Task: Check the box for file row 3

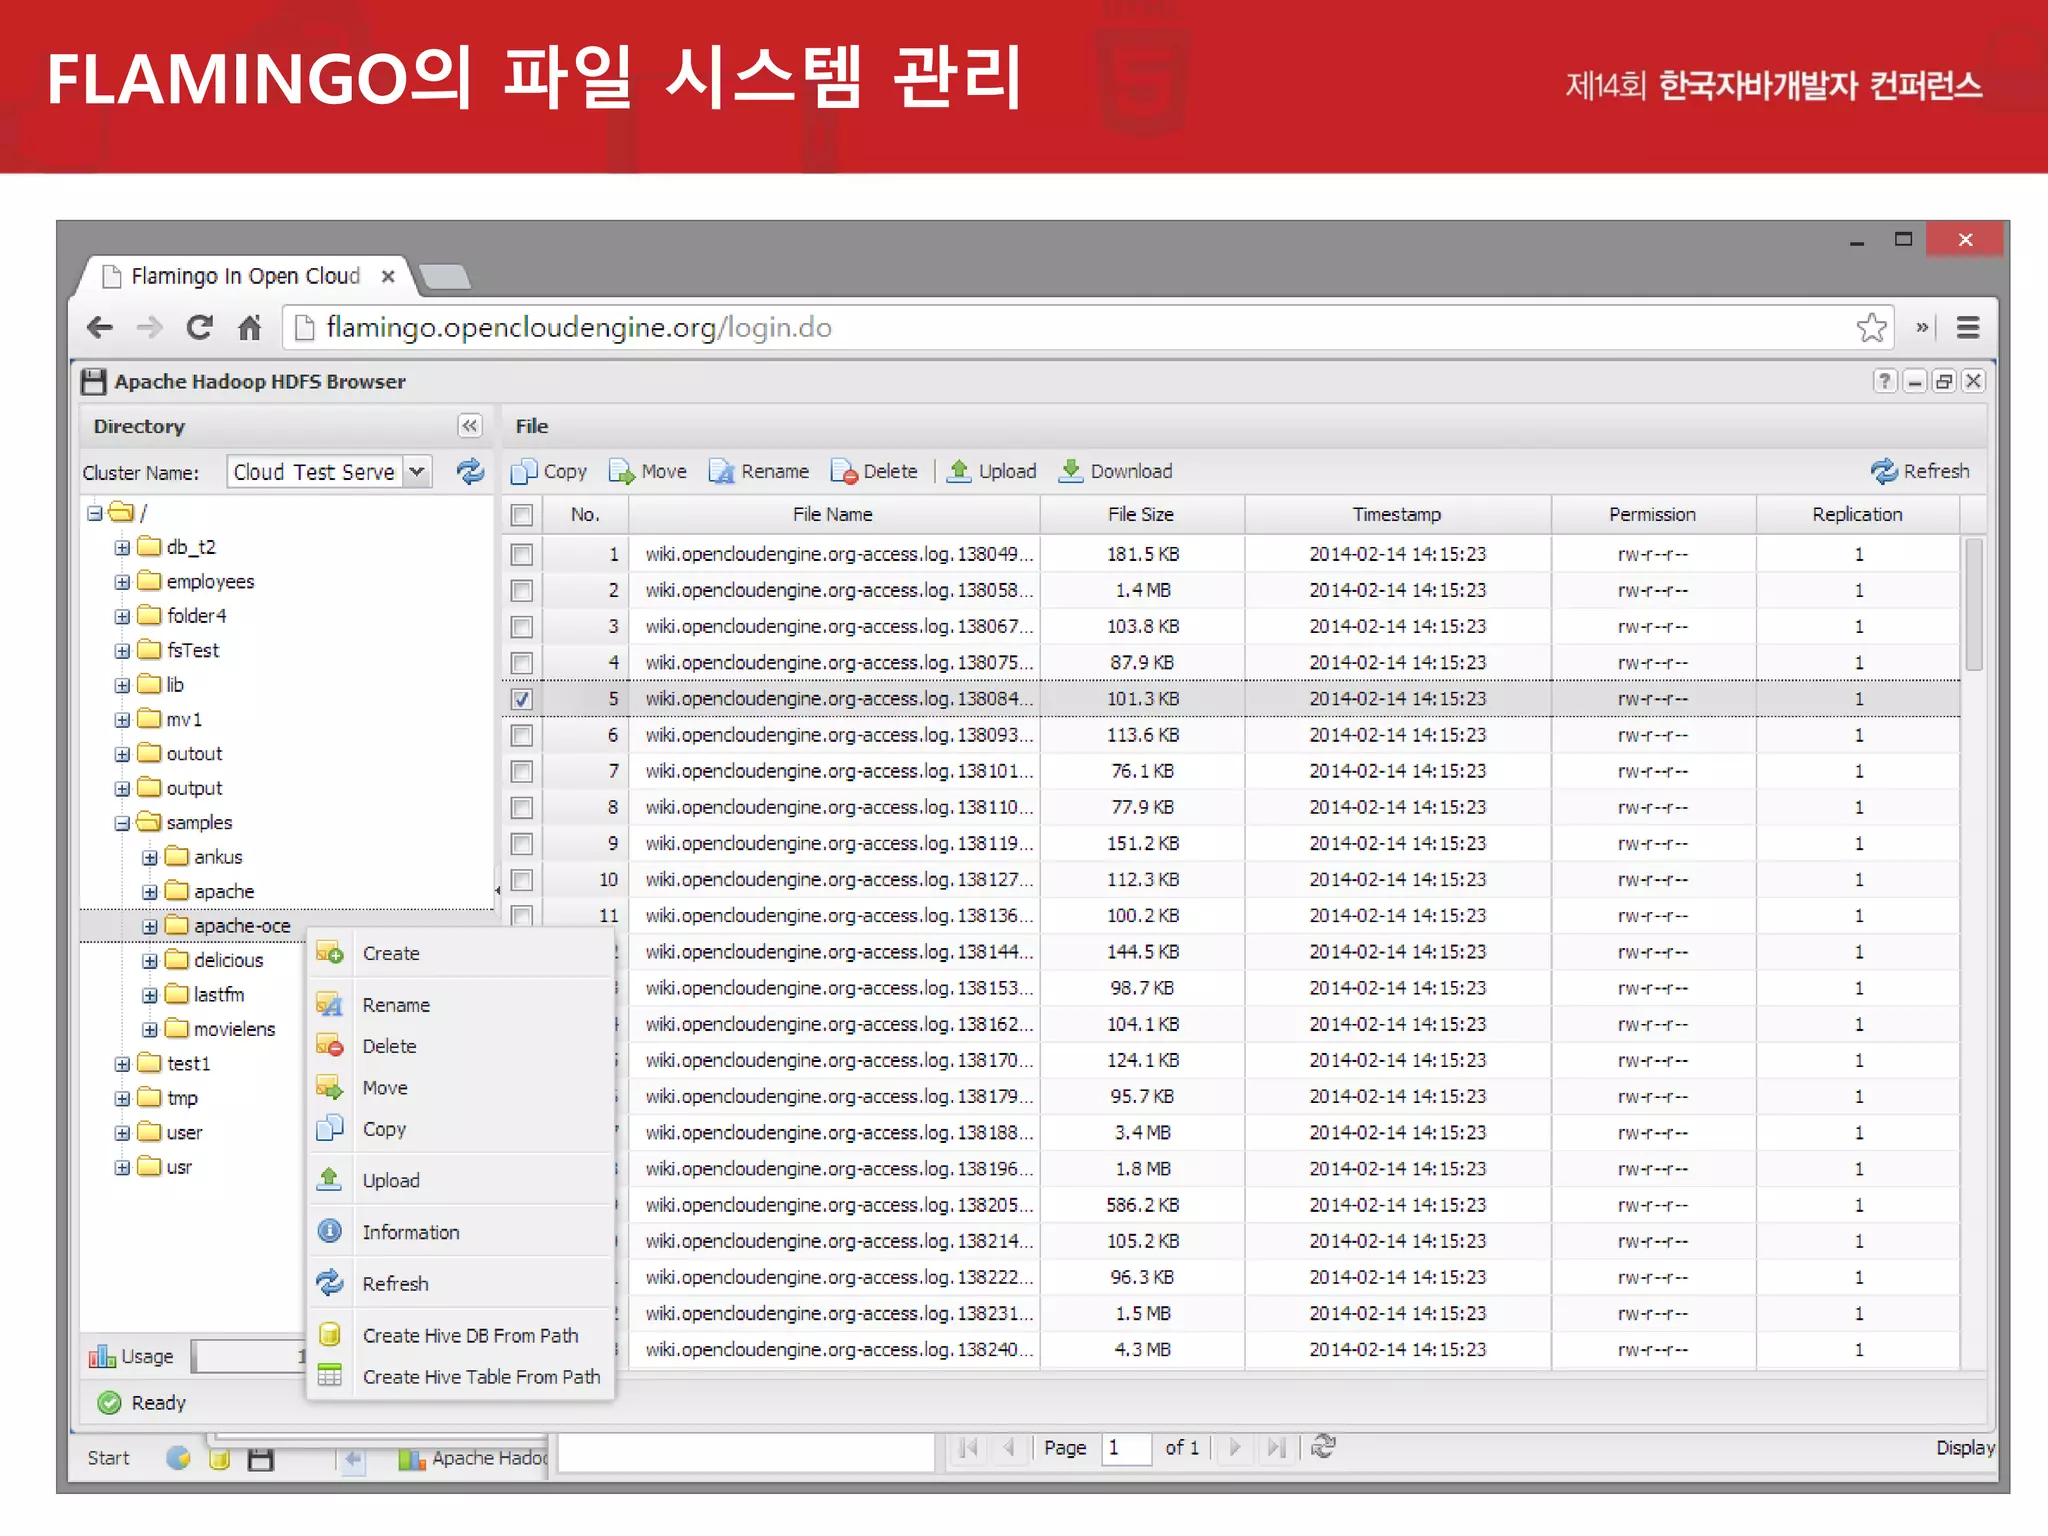Action: pyautogui.click(x=522, y=626)
